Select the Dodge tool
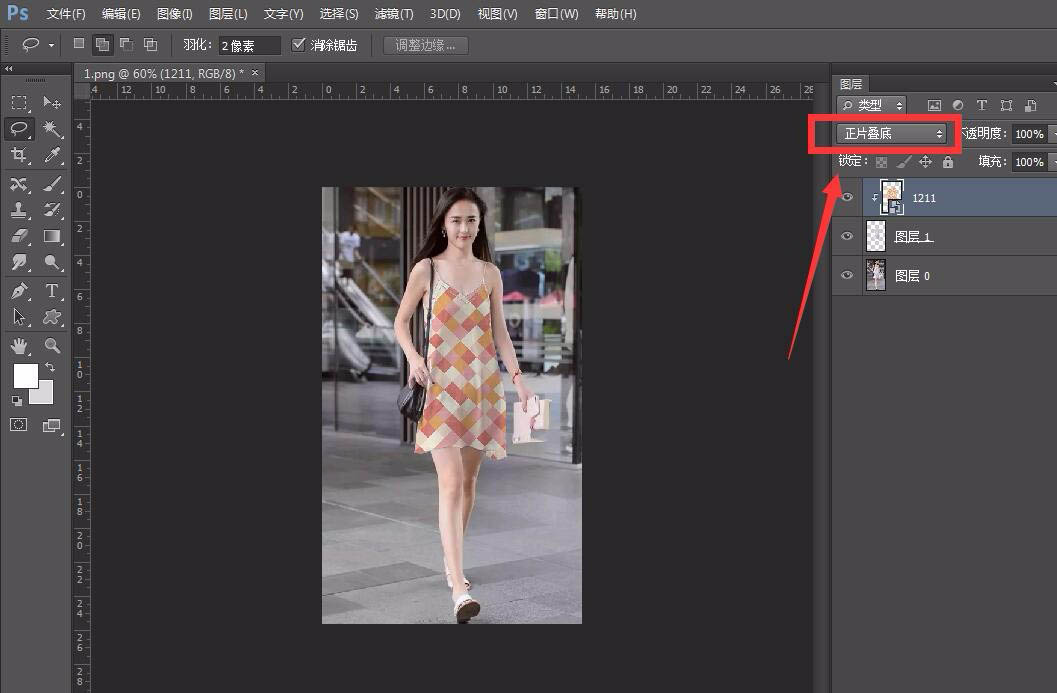Screen dimensions: 1057x693 pos(52,262)
